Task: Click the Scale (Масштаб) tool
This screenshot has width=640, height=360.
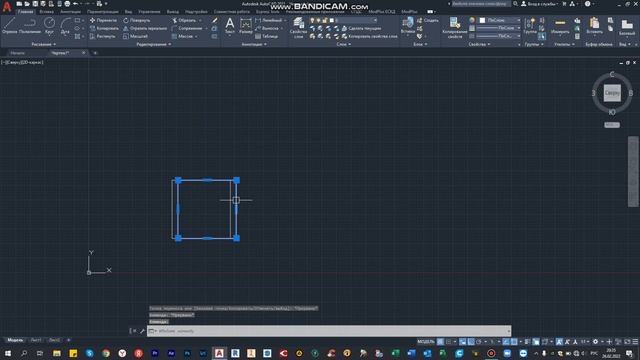Action: (136, 36)
